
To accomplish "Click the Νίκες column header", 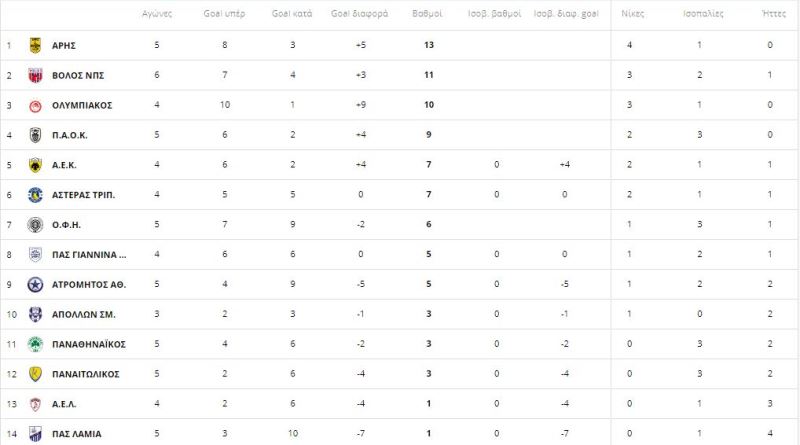I will click(x=633, y=14).
